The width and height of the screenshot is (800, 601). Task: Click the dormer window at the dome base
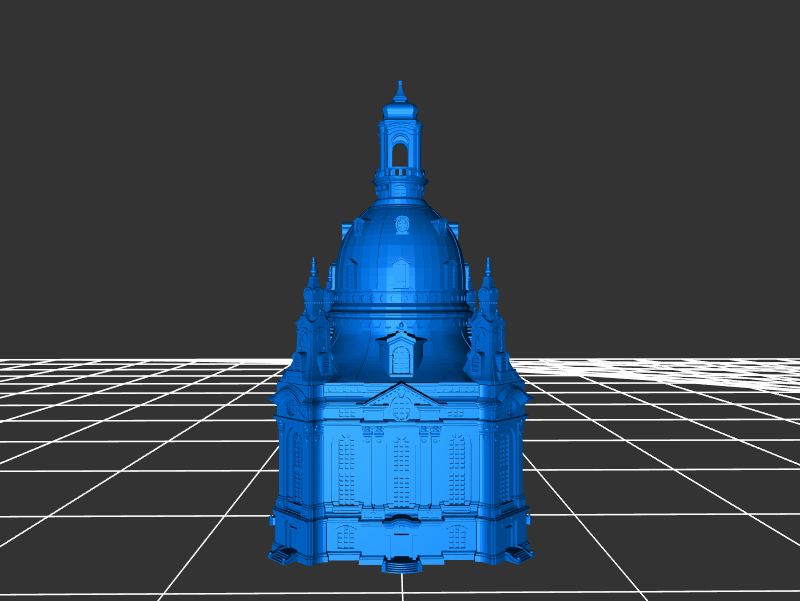click(x=401, y=357)
